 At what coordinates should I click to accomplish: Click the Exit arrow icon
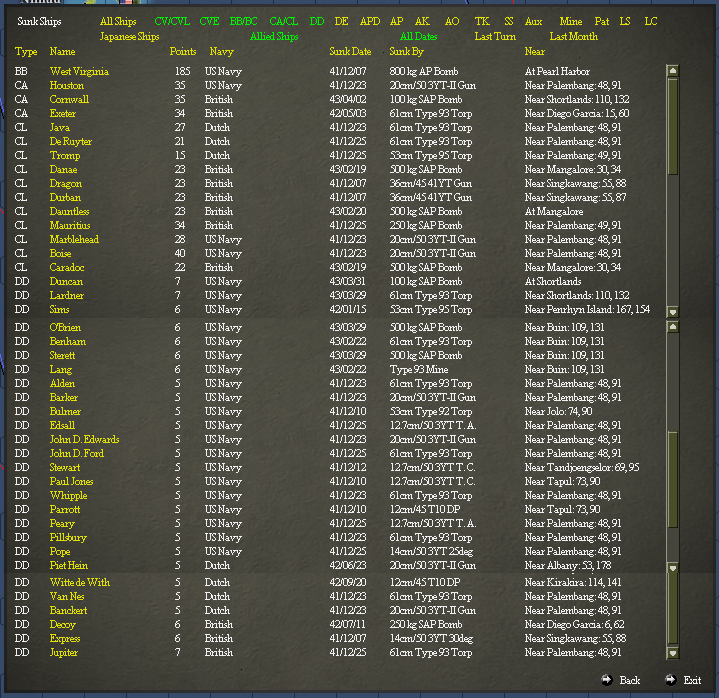(671, 680)
